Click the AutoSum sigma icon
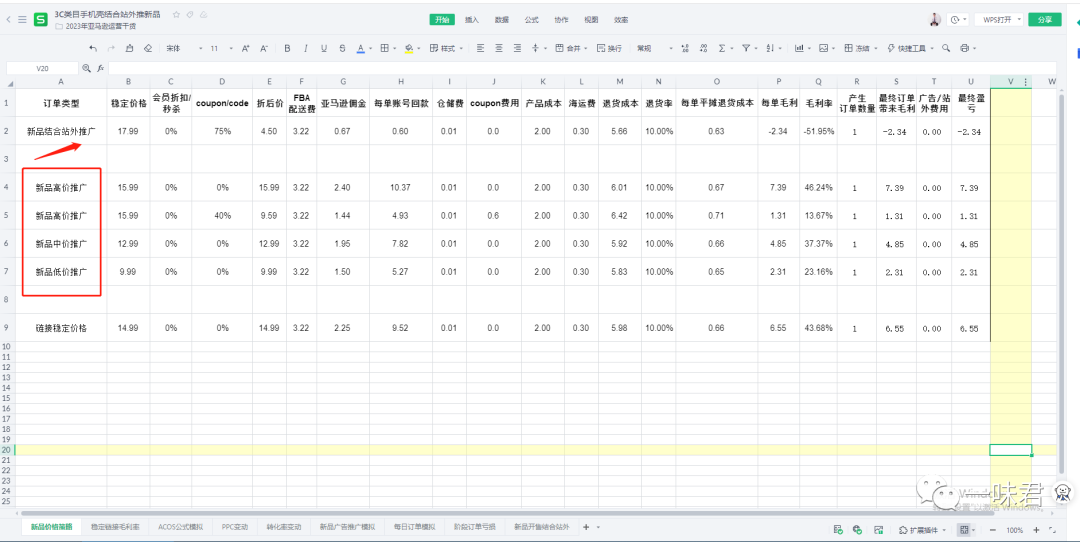This screenshot has width=1080, height=542. click(721, 48)
